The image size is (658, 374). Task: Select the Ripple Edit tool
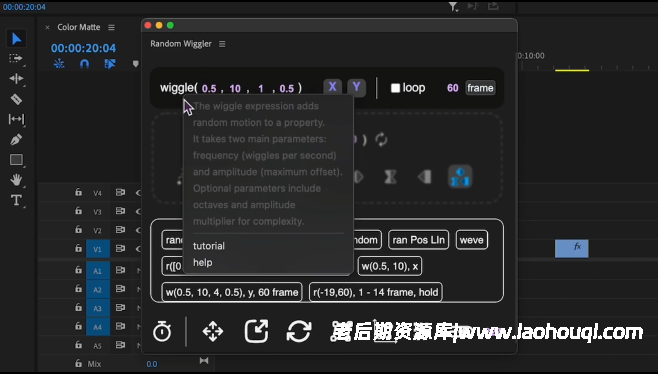(x=16, y=78)
